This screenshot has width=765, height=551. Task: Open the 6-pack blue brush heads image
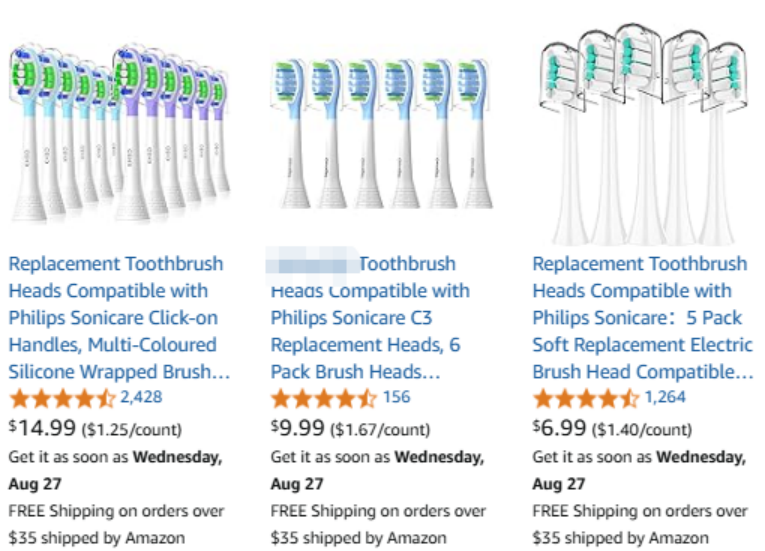381,132
